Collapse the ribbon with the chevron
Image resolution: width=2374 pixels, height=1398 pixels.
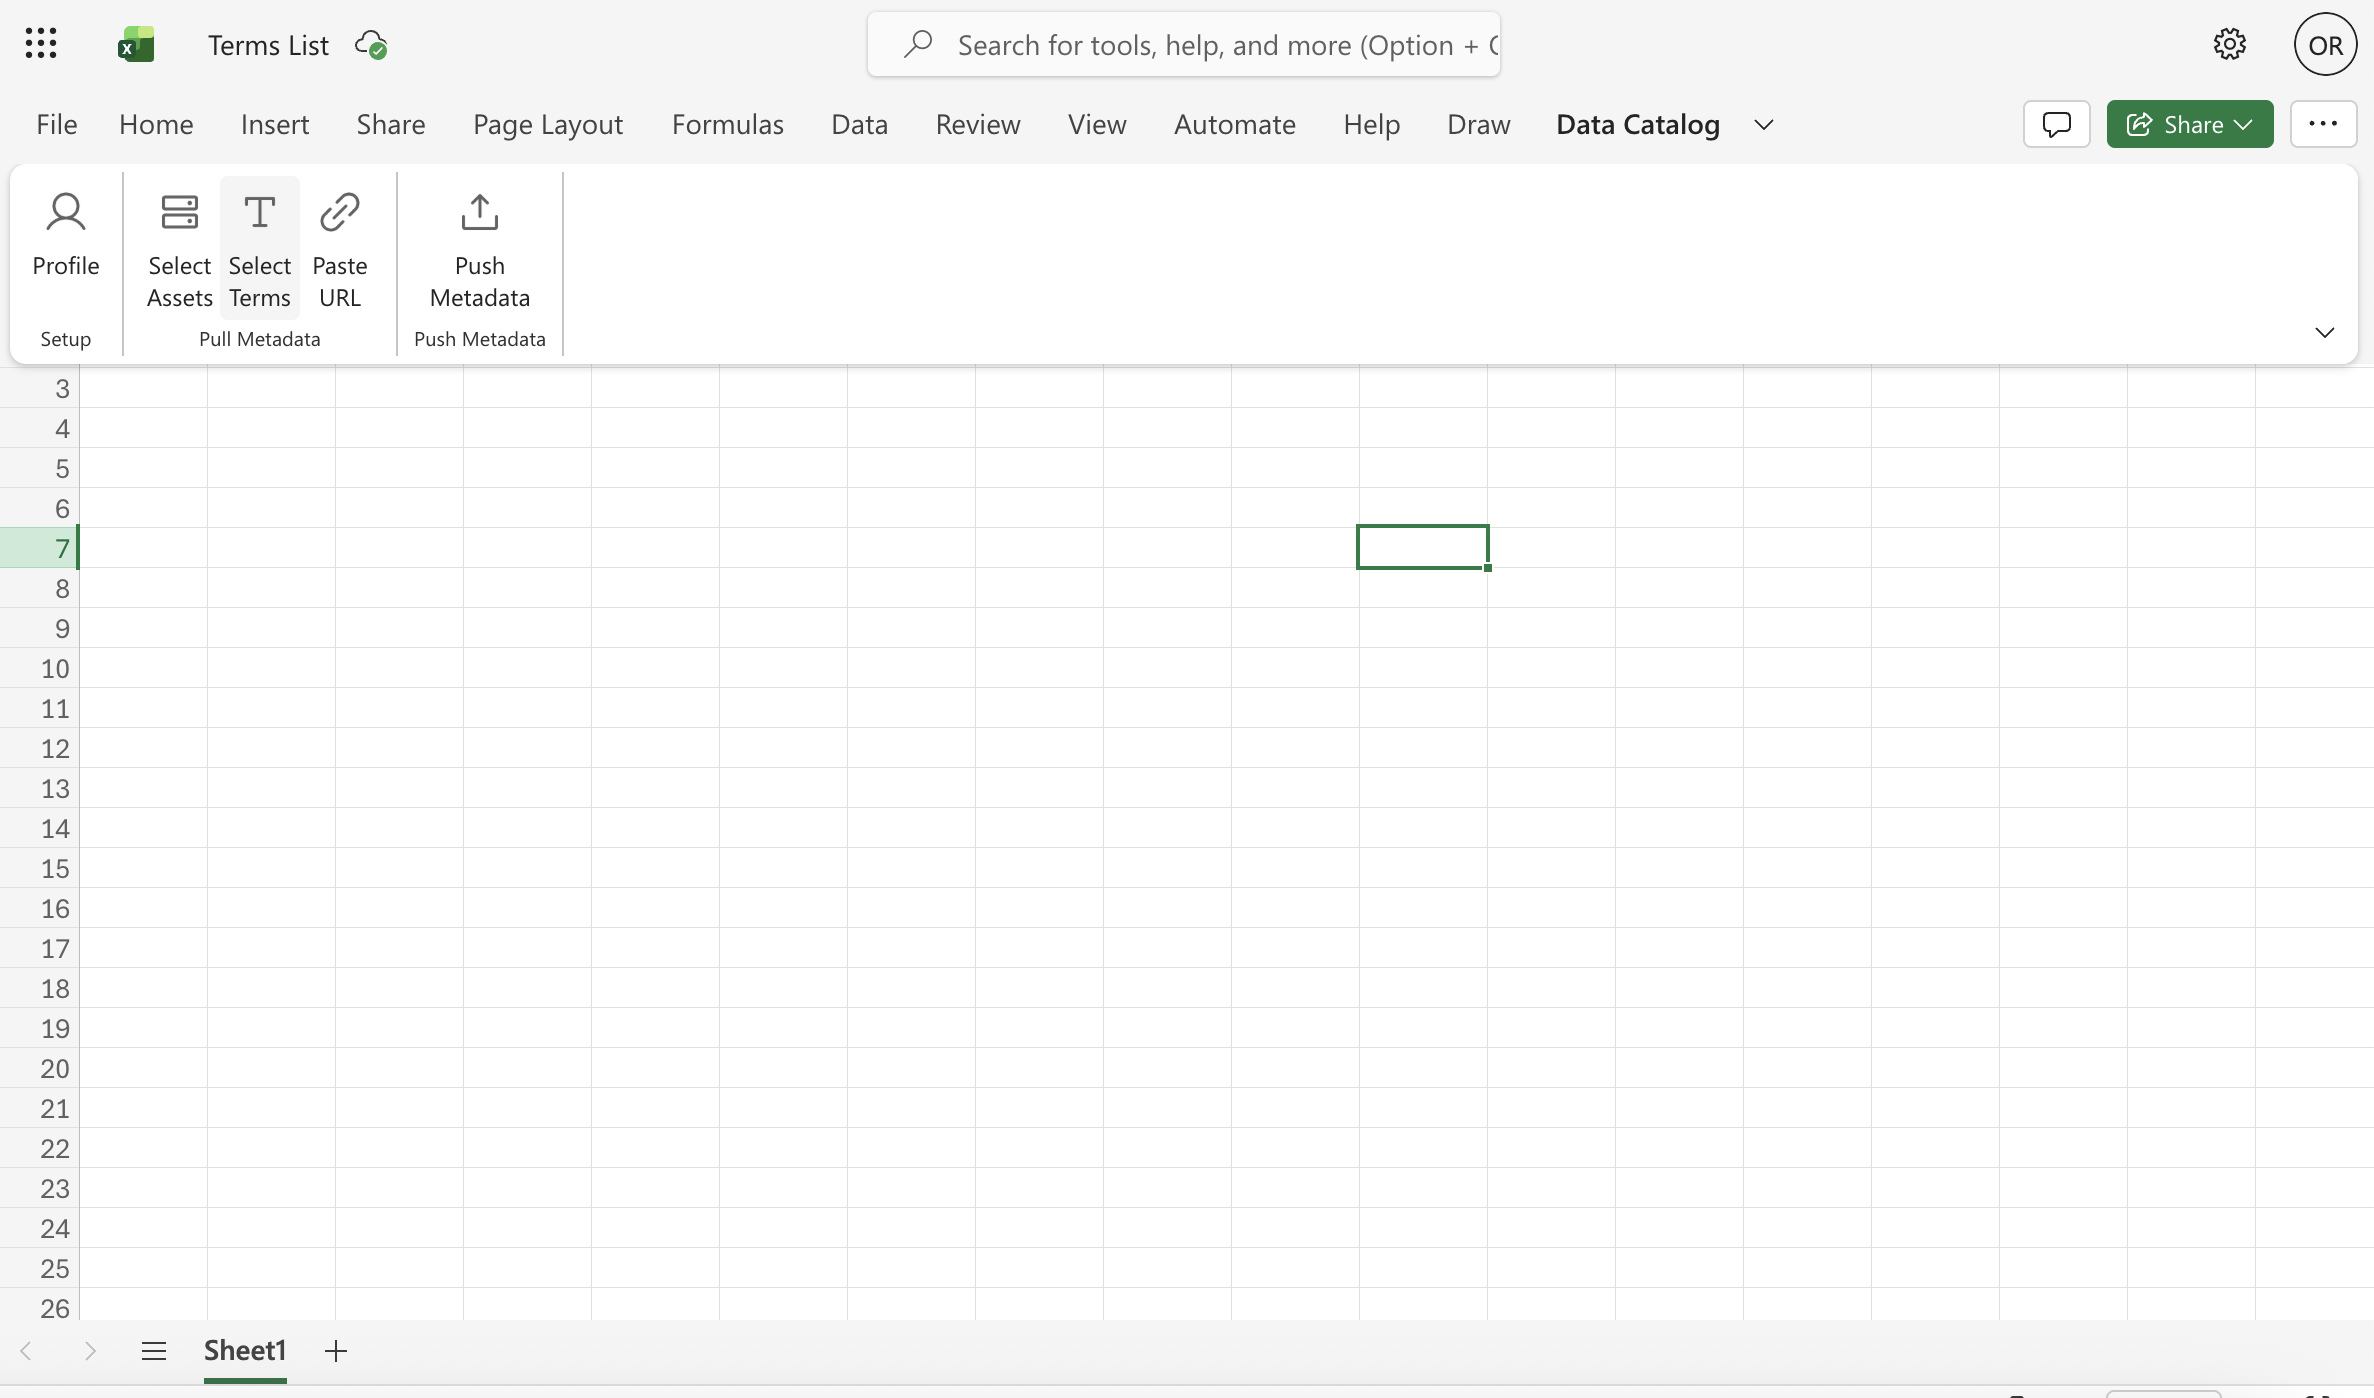(x=2324, y=332)
